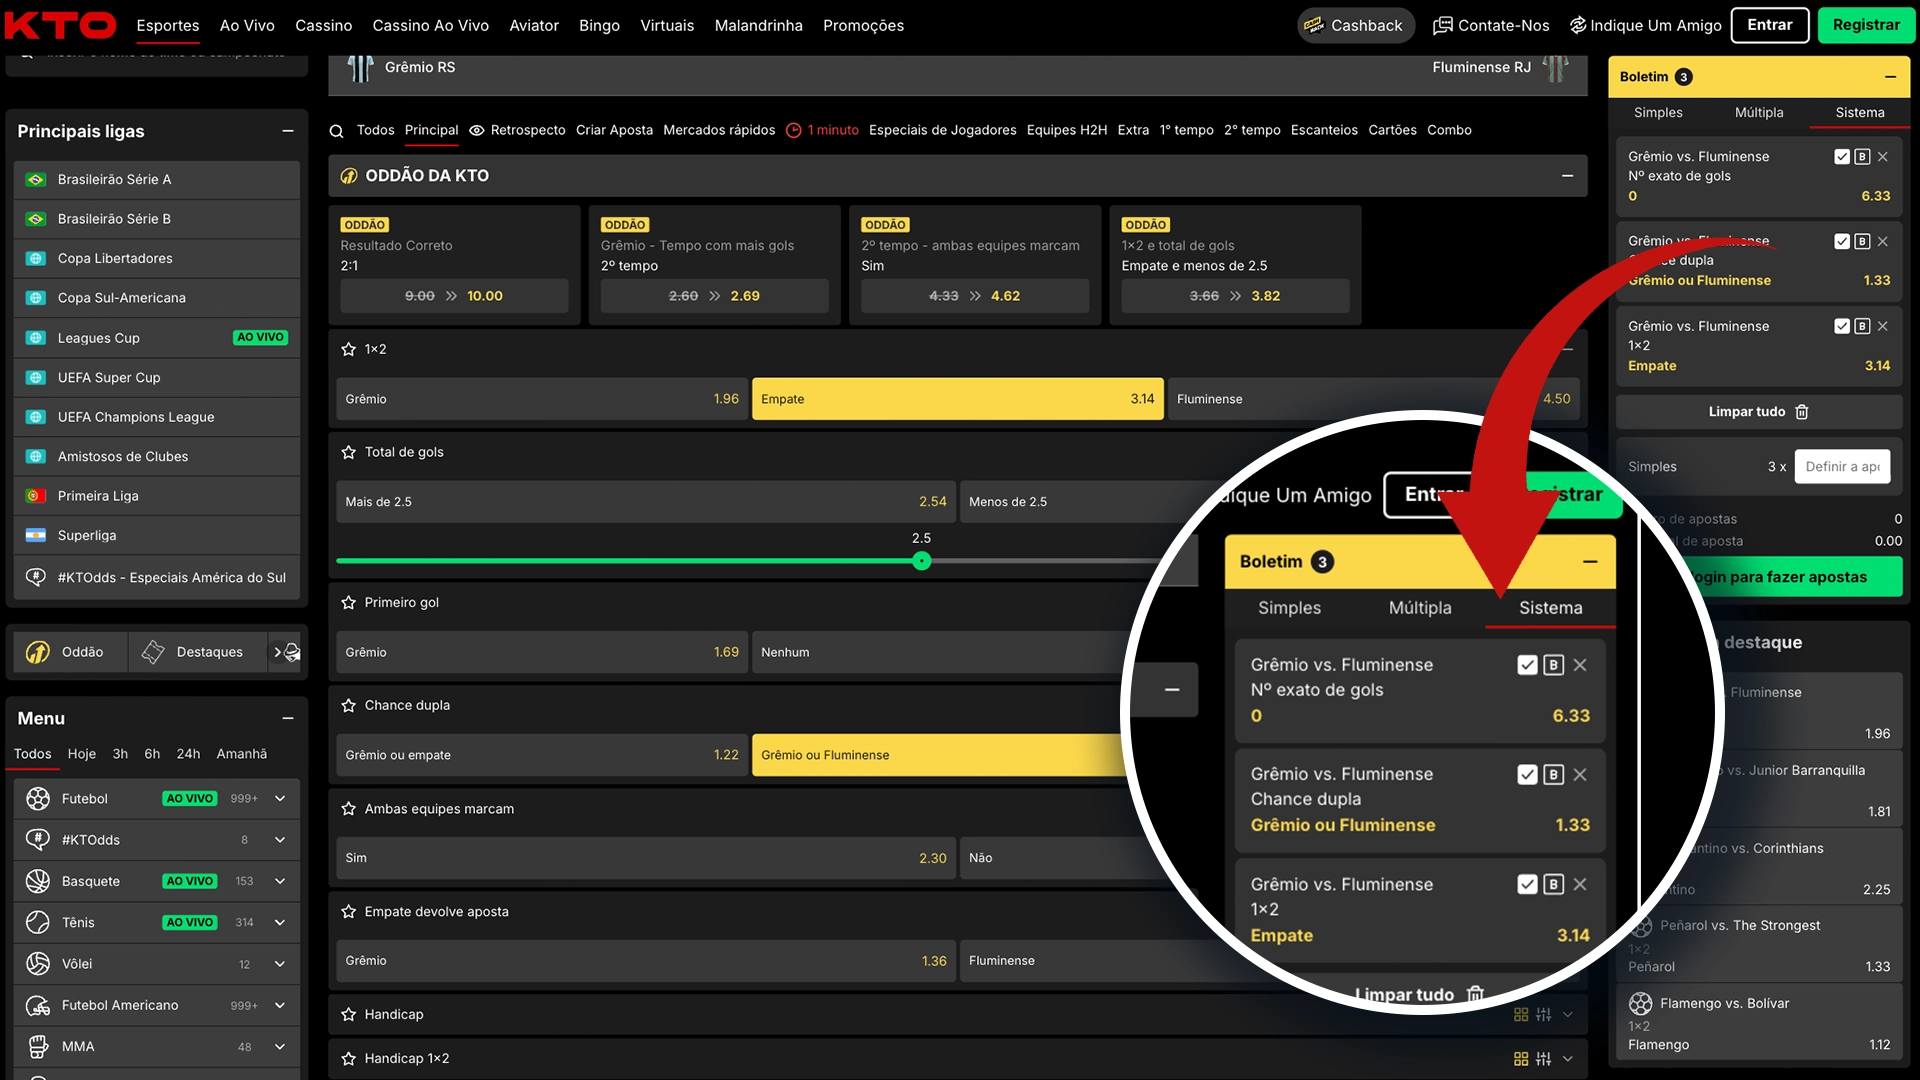Image resolution: width=1920 pixels, height=1080 pixels.
Task: Select Sim 2.30 in Ambas equipes marcam
Action: (645, 858)
